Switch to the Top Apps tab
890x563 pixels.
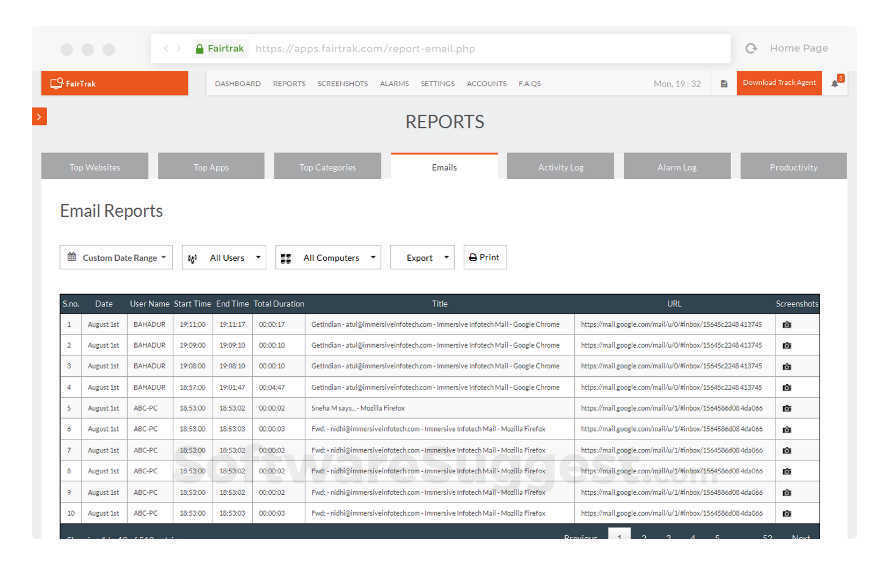tap(211, 166)
